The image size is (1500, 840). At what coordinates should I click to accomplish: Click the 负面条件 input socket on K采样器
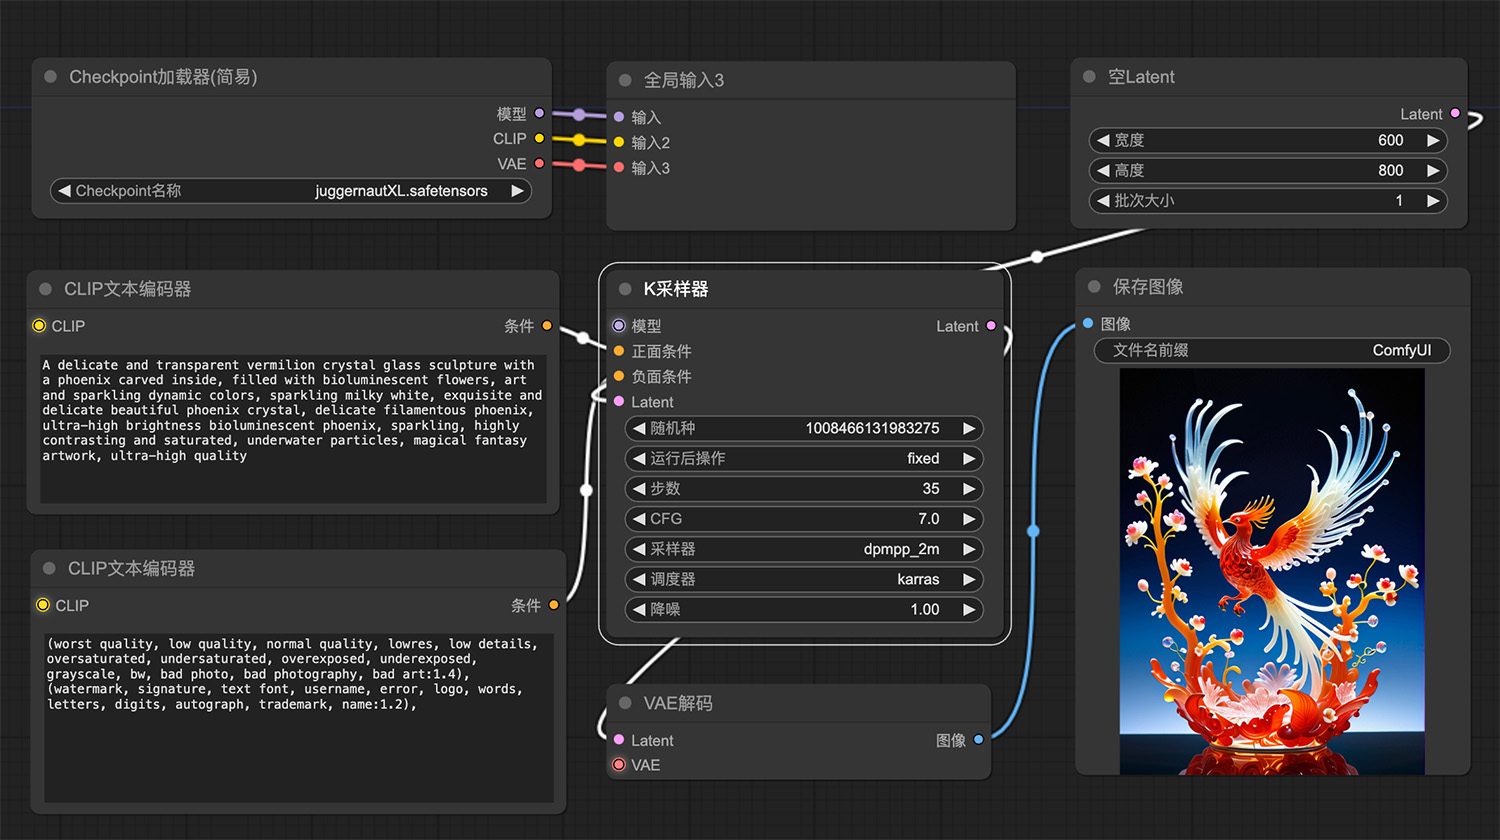point(619,376)
